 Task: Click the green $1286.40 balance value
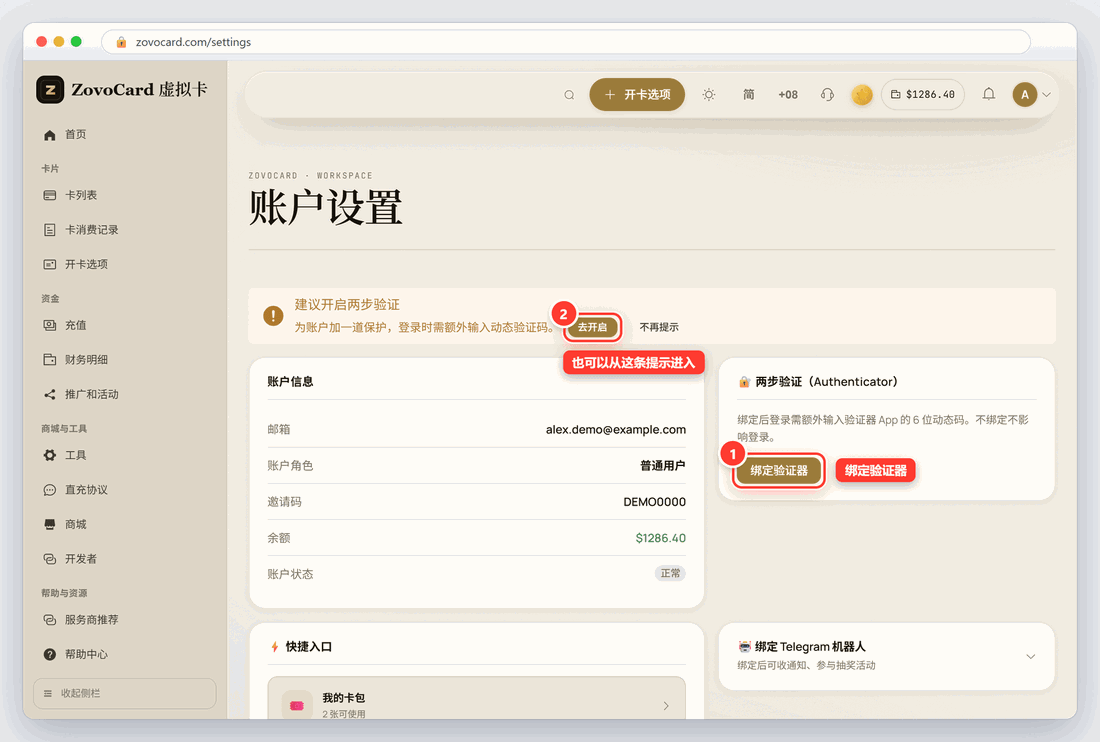click(x=661, y=539)
